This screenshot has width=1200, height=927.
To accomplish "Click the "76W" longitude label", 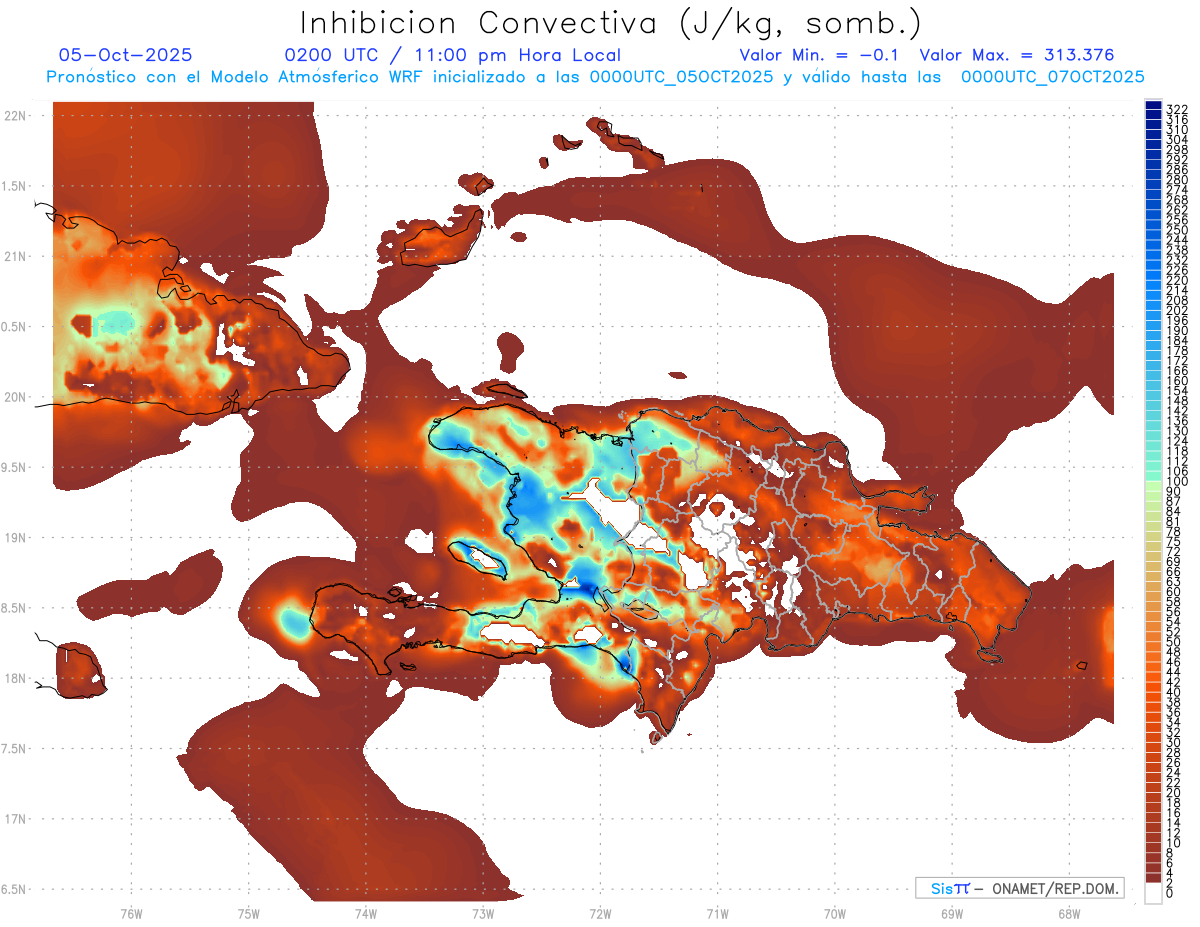I will click(x=131, y=913).
